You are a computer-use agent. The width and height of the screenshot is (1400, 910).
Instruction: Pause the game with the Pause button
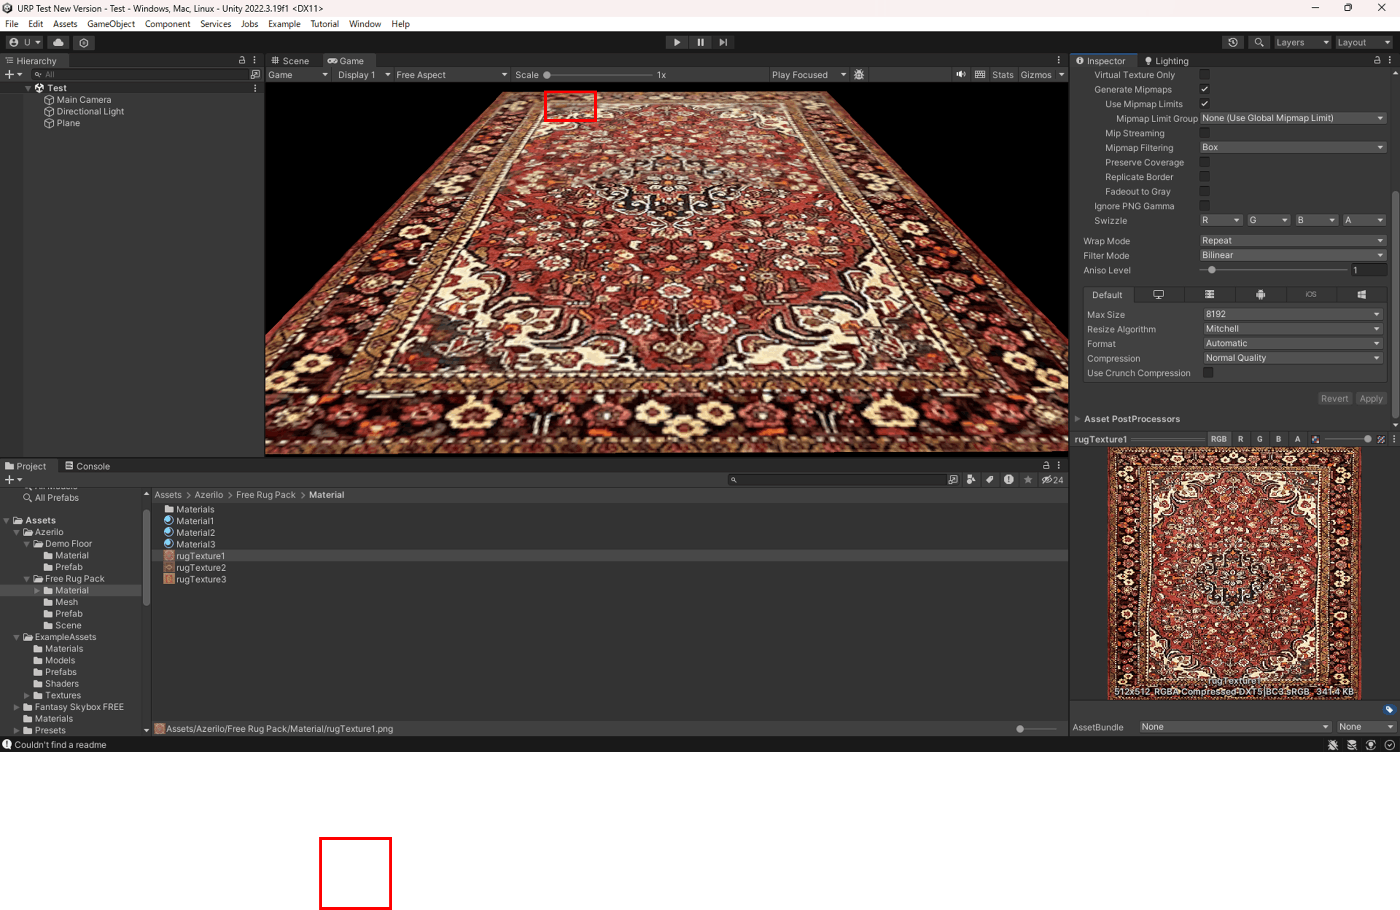(x=700, y=42)
